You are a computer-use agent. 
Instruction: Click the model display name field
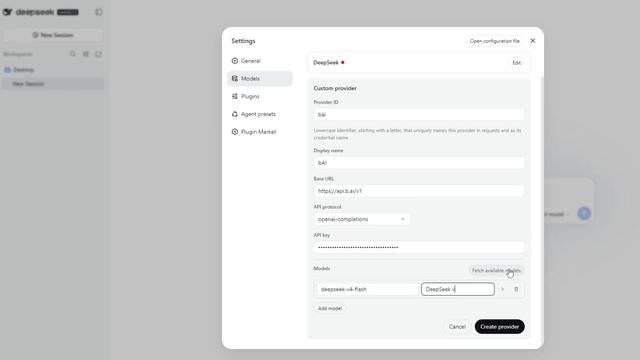coord(458,289)
